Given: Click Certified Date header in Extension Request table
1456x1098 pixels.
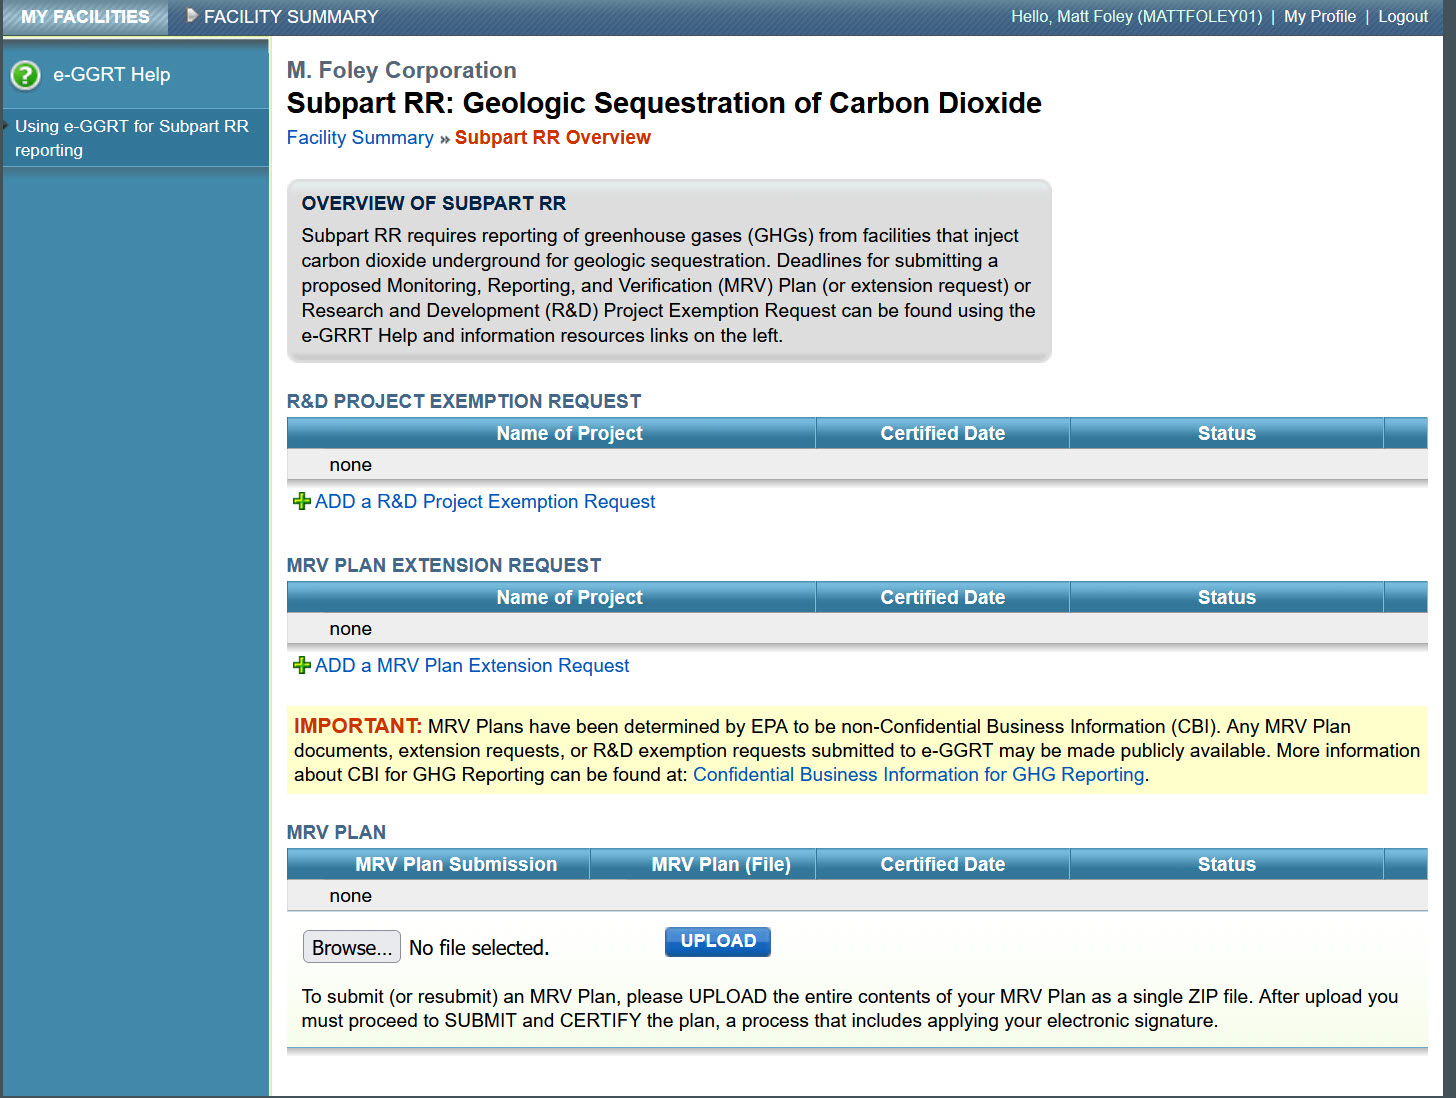Looking at the screenshot, I should (943, 597).
